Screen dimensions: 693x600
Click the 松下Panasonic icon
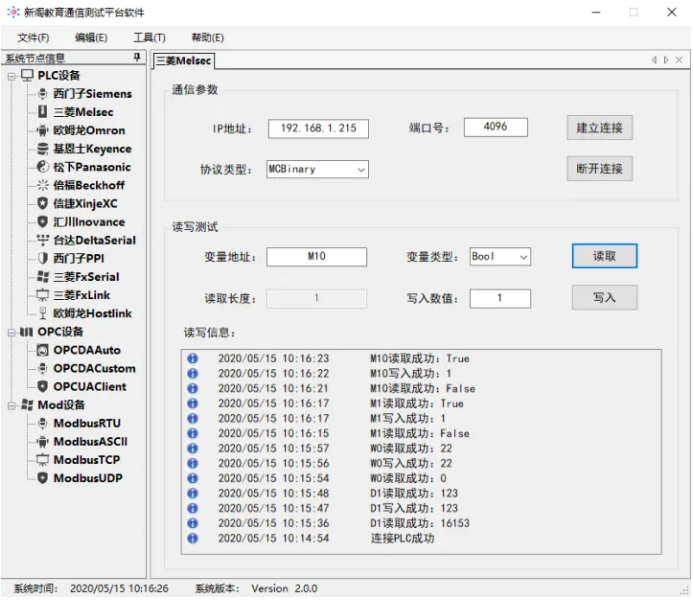(42, 167)
